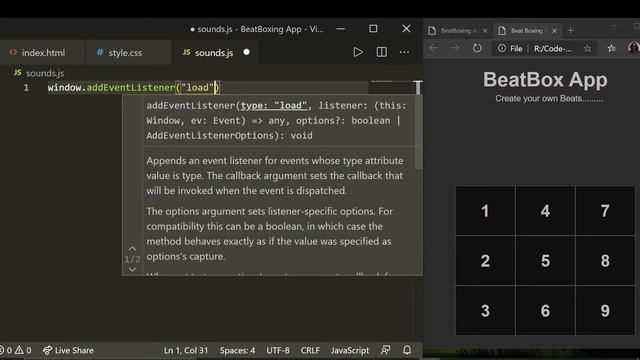Split the editor with the layout icon
640x360 pixels.
click(x=382, y=52)
